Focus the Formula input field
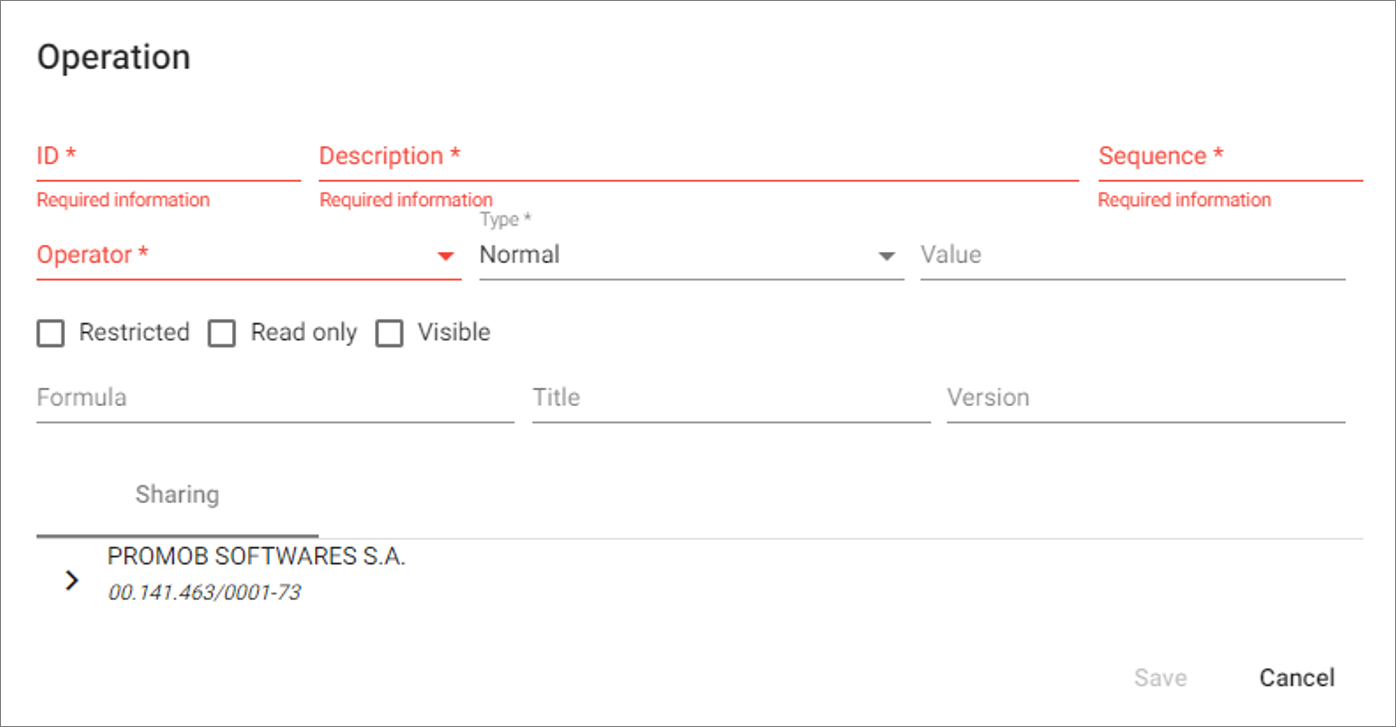Viewport: 1396px width, 727px height. click(x=275, y=398)
